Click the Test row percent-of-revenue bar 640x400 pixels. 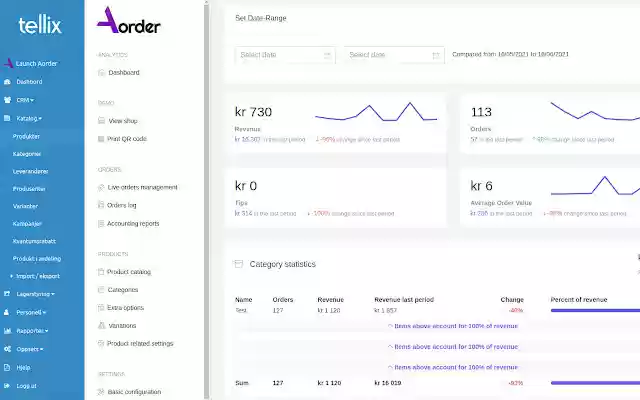[595, 311]
